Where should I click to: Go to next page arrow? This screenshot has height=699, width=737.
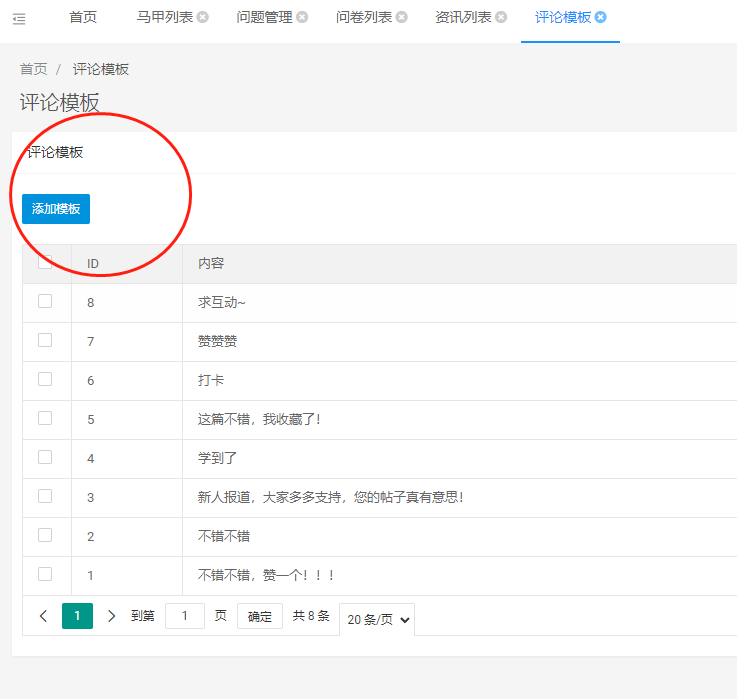(111, 616)
